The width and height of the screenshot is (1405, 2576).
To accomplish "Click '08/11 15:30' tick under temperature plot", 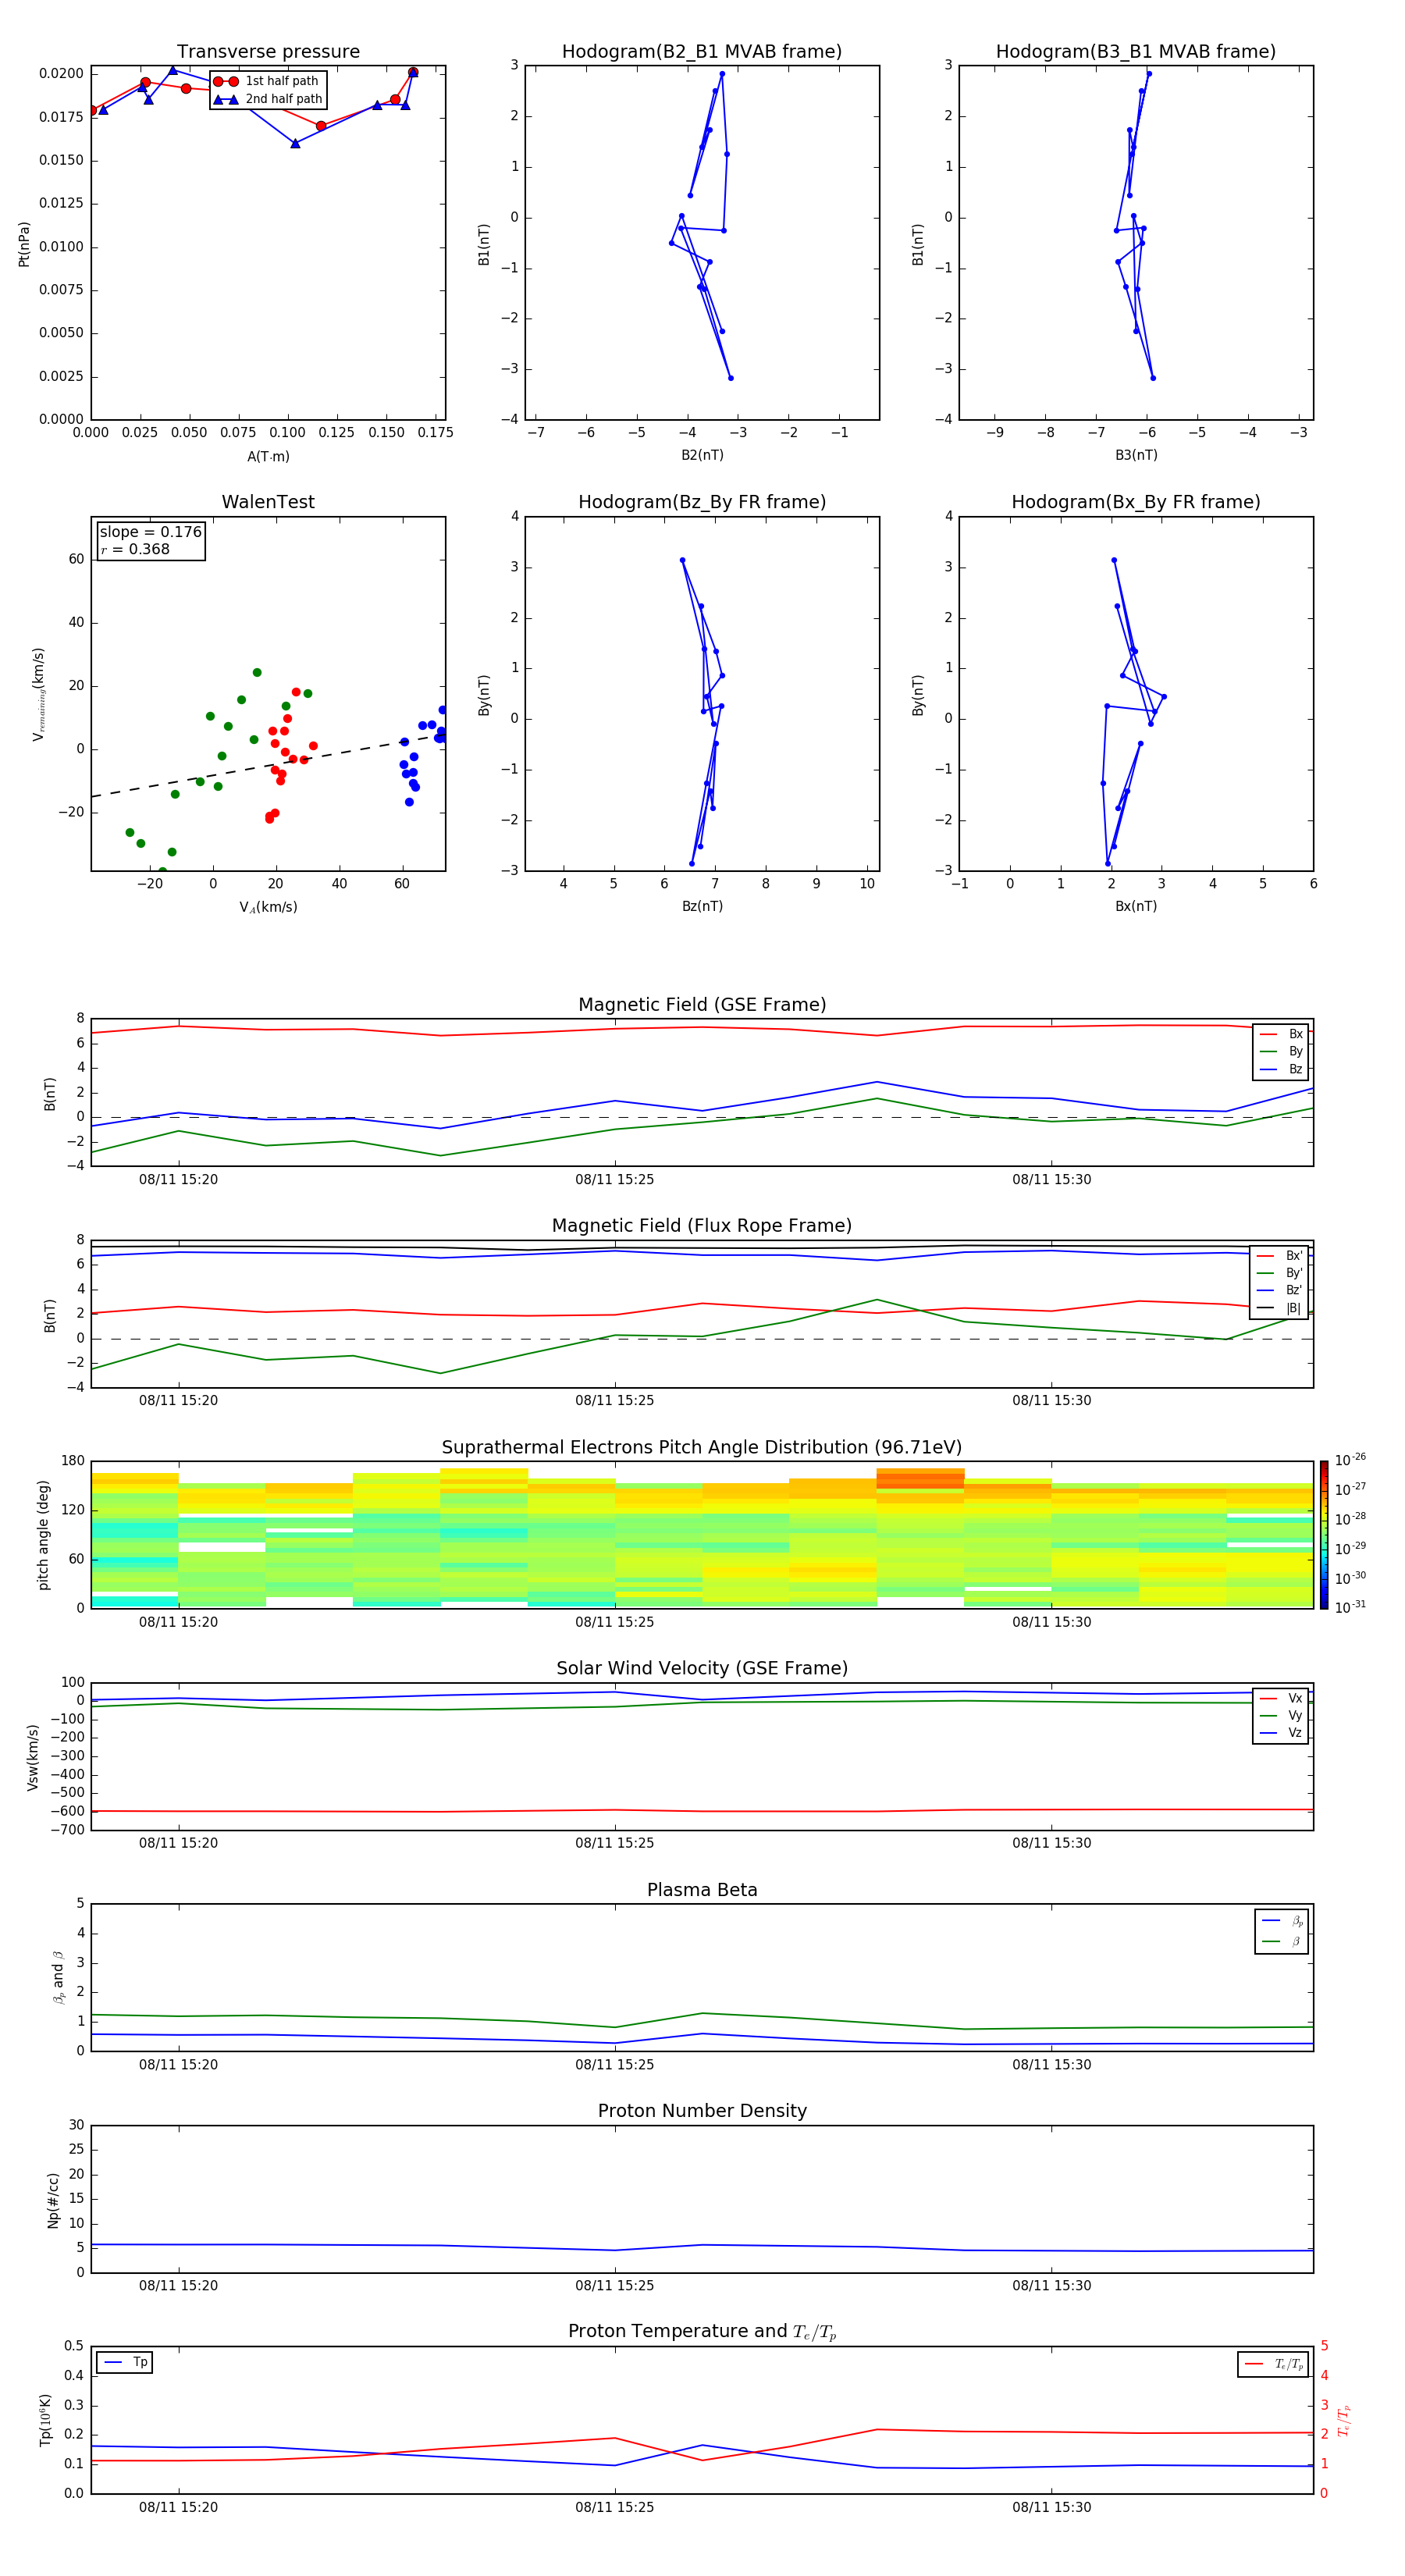I will pos(1051,2507).
